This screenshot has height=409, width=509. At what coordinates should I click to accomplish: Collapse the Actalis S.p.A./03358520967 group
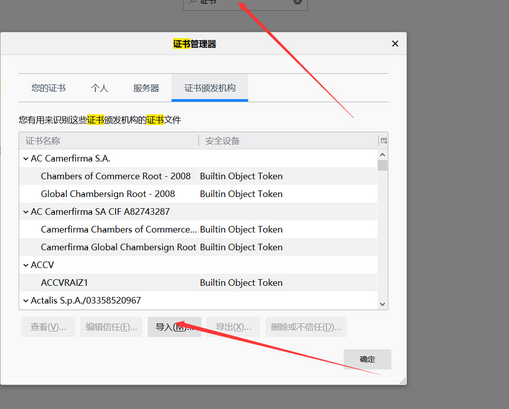point(26,301)
